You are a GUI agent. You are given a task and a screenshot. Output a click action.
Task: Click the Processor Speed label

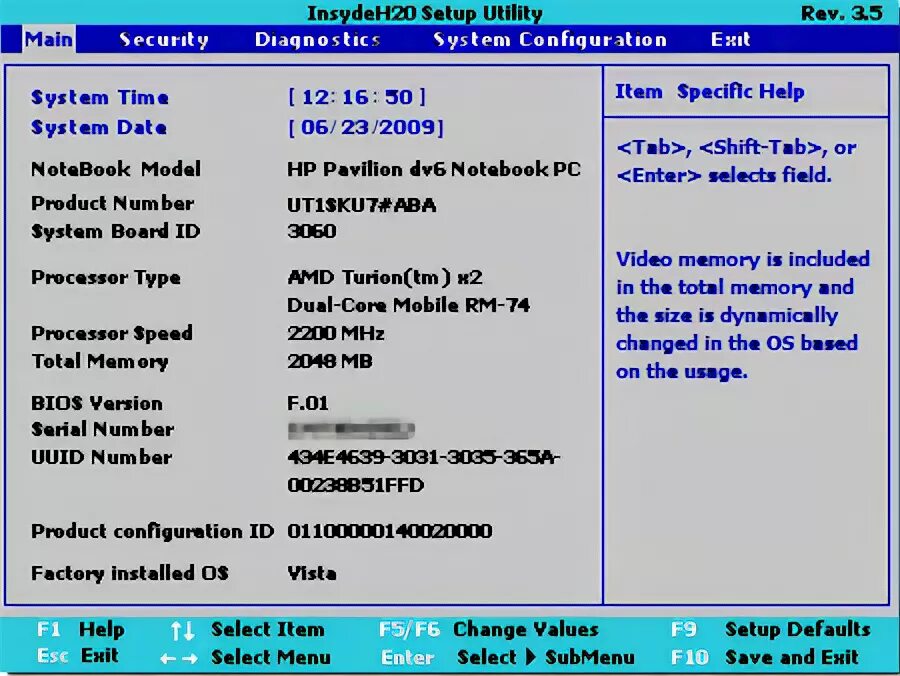pyautogui.click(x=112, y=333)
